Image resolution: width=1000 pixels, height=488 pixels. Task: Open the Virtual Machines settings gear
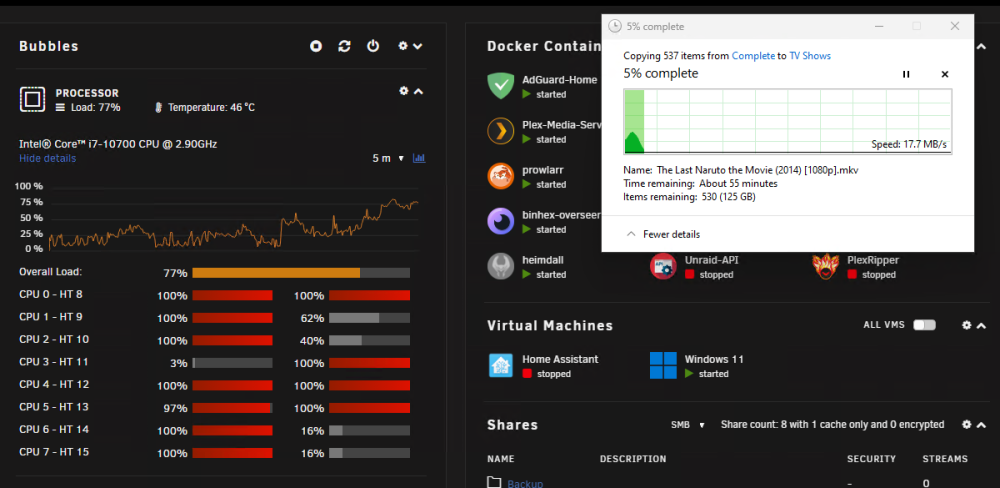coord(966,325)
